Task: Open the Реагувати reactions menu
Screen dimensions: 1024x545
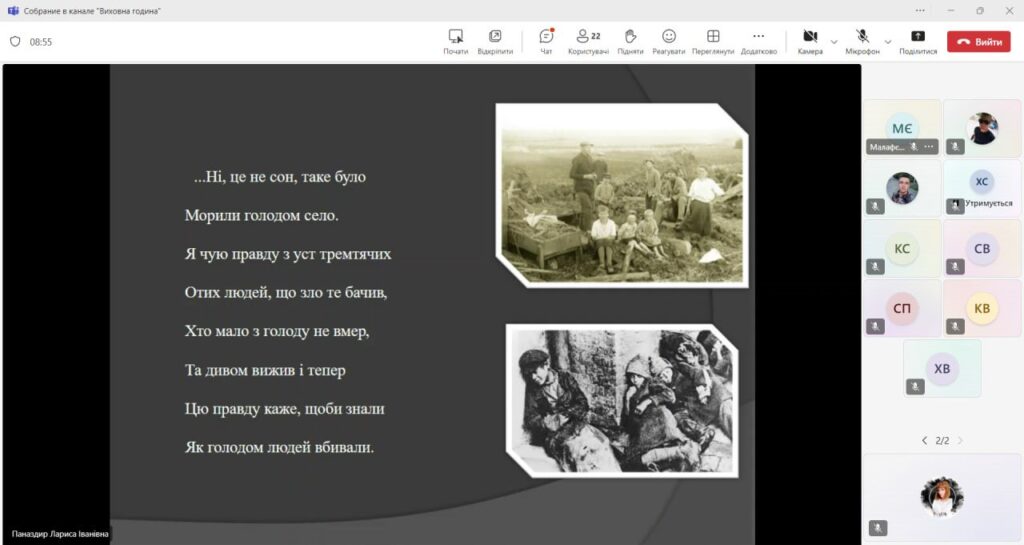Action: point(669,41)
